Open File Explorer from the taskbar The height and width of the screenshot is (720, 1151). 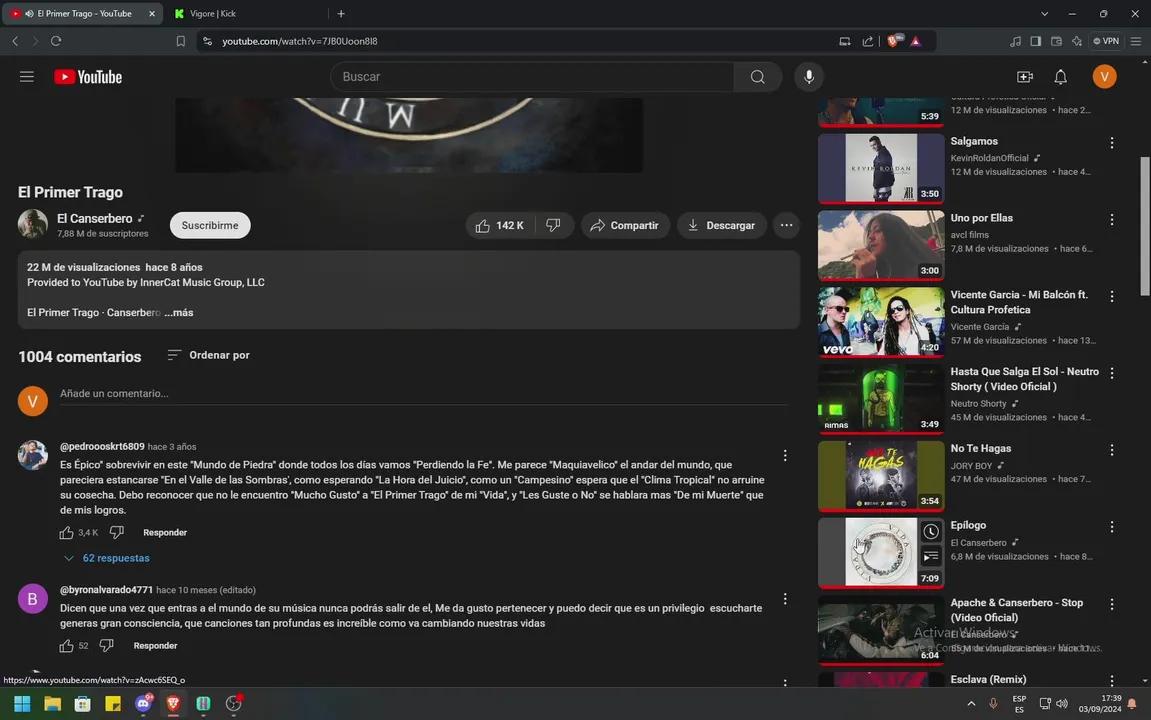(52, 704)
